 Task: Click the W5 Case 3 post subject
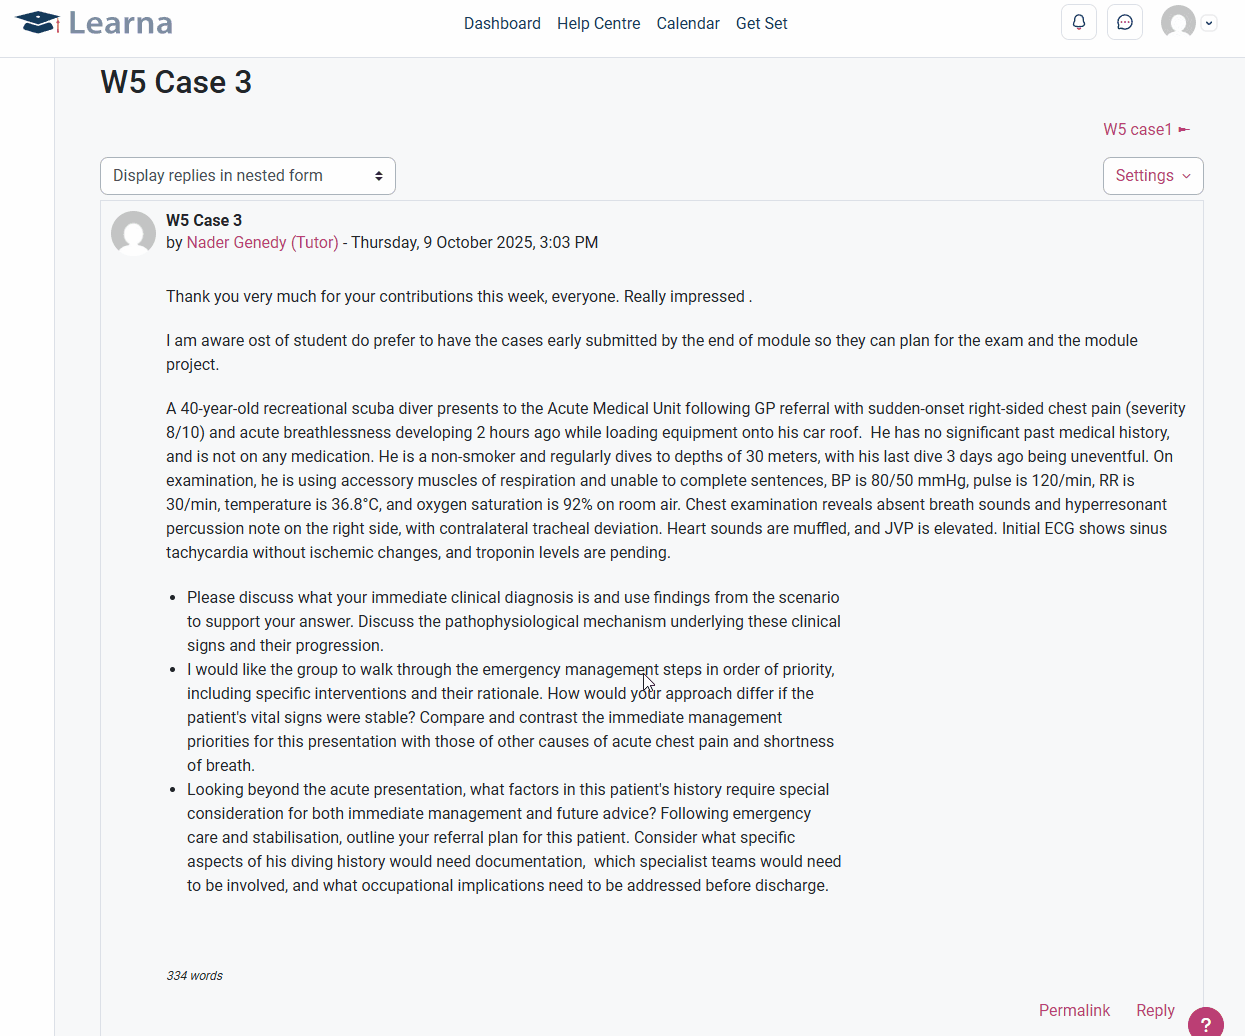click(x=204, y=220)
